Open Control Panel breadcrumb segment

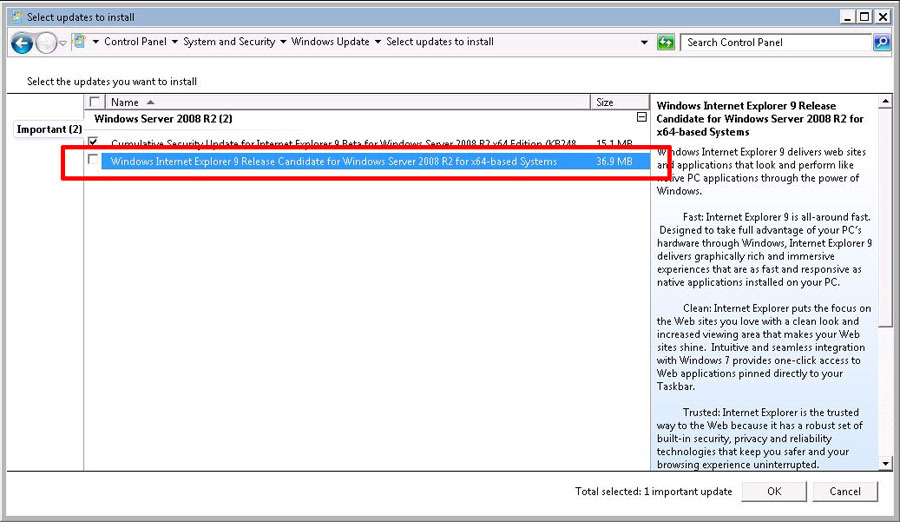tap(135, 41)
